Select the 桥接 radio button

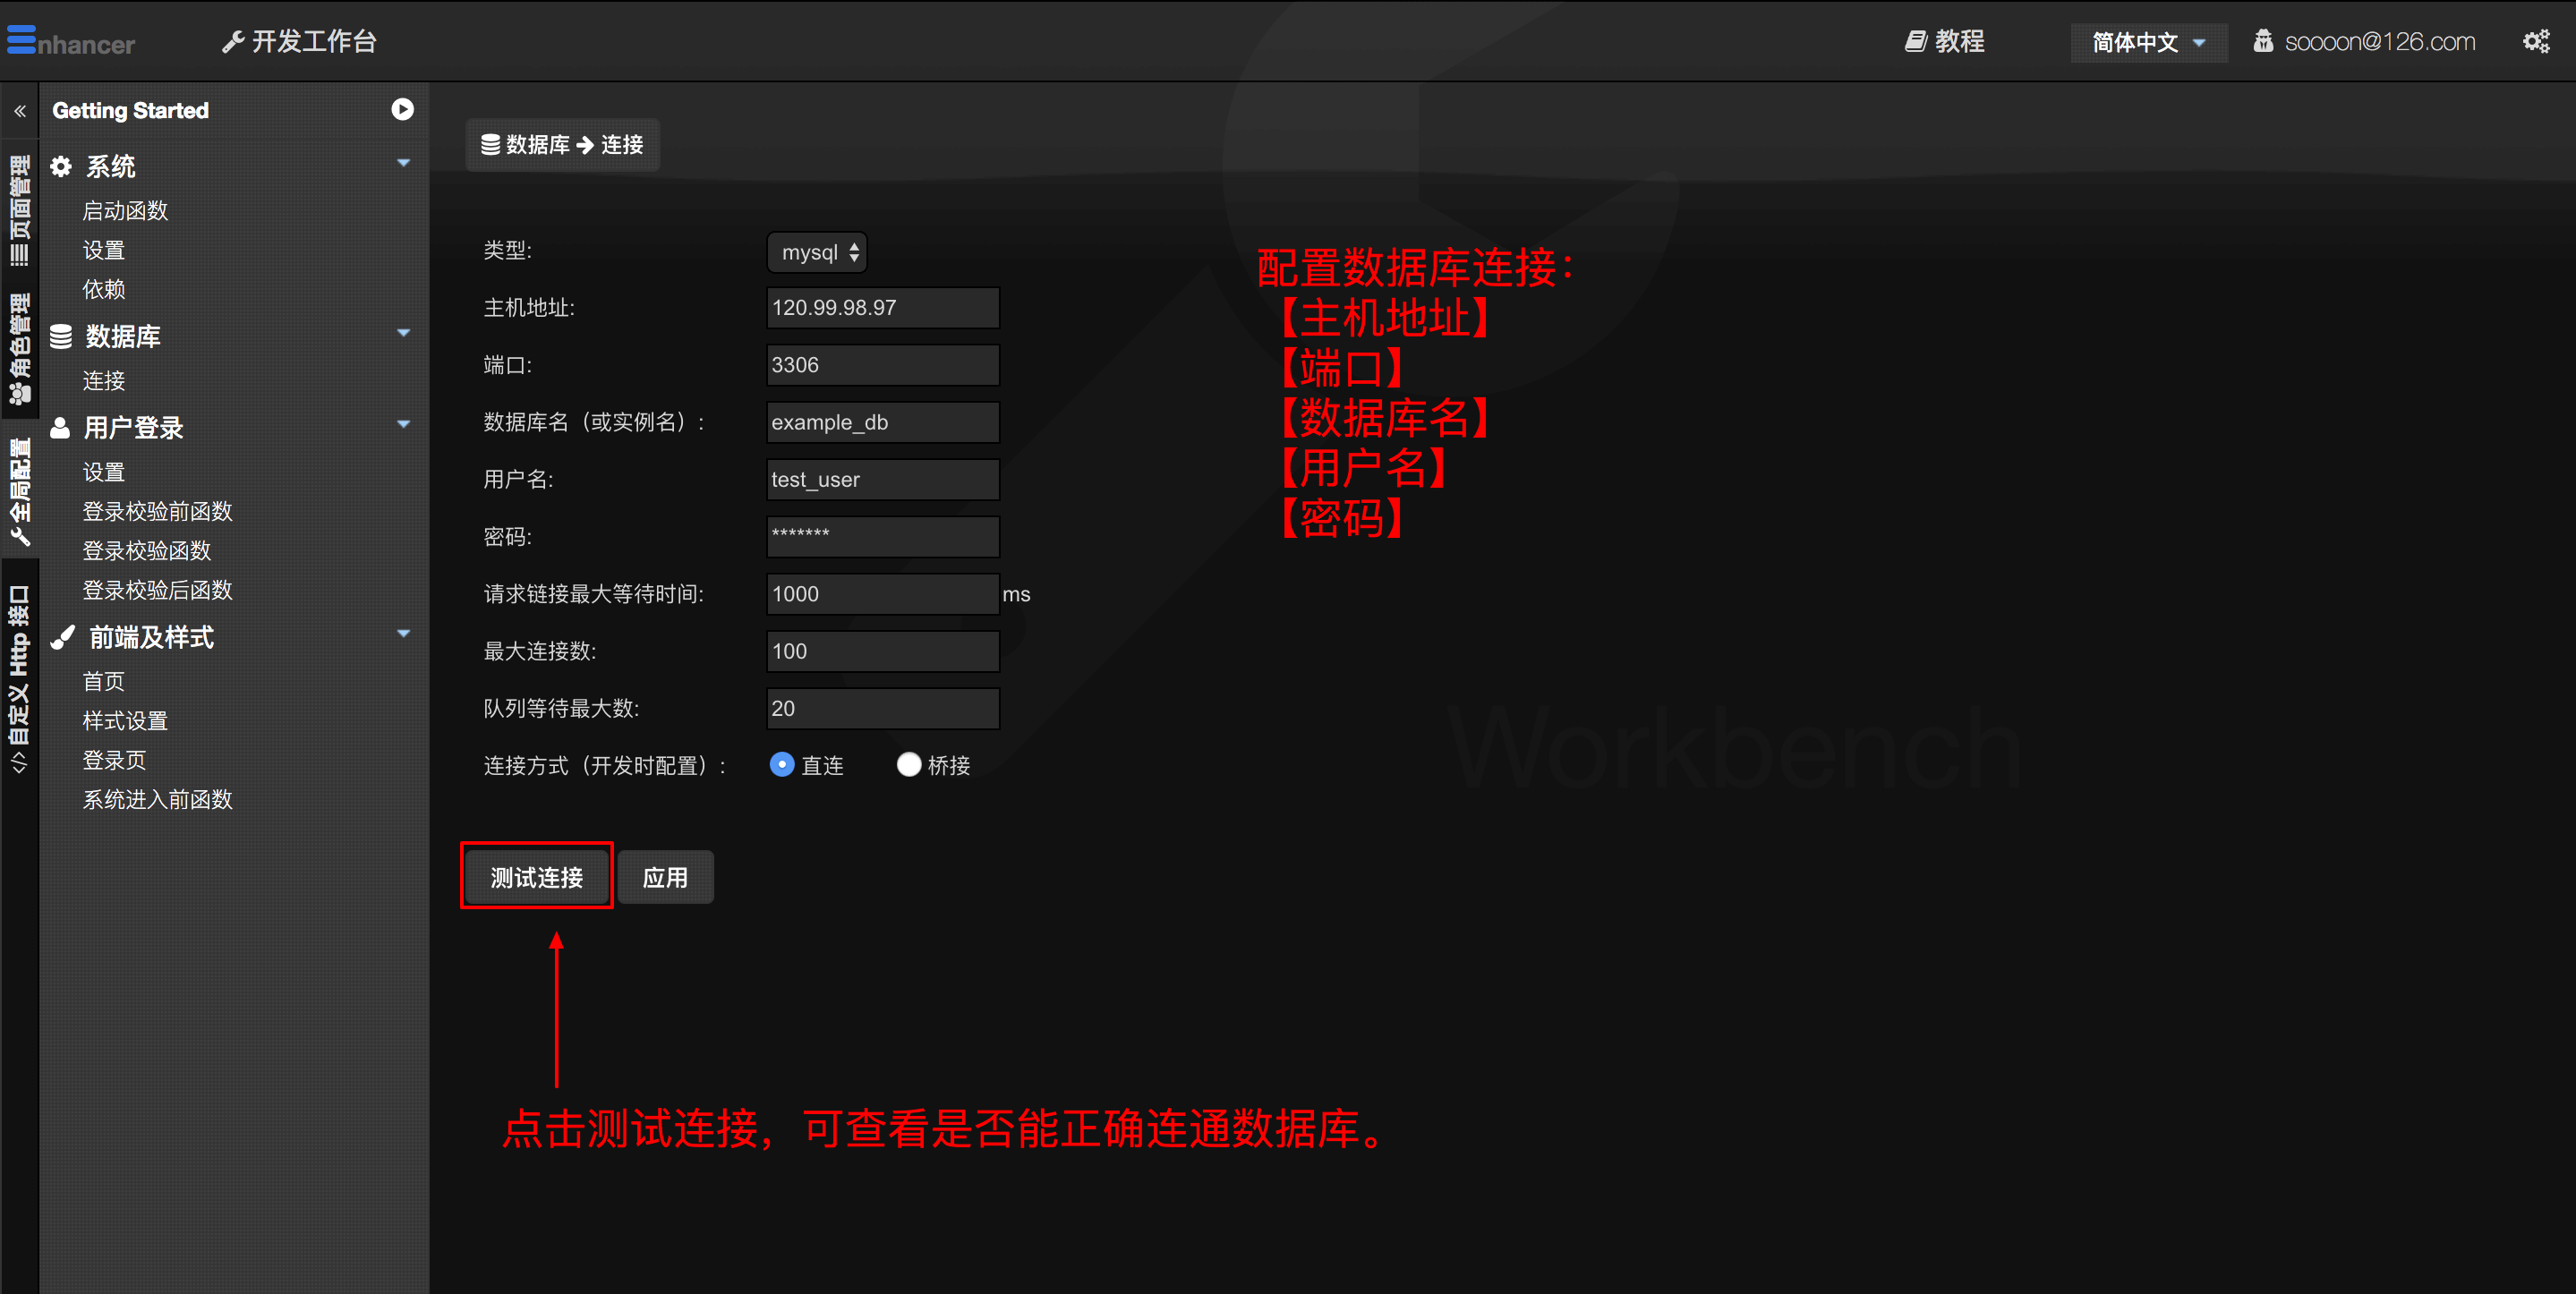coord(909,765)
